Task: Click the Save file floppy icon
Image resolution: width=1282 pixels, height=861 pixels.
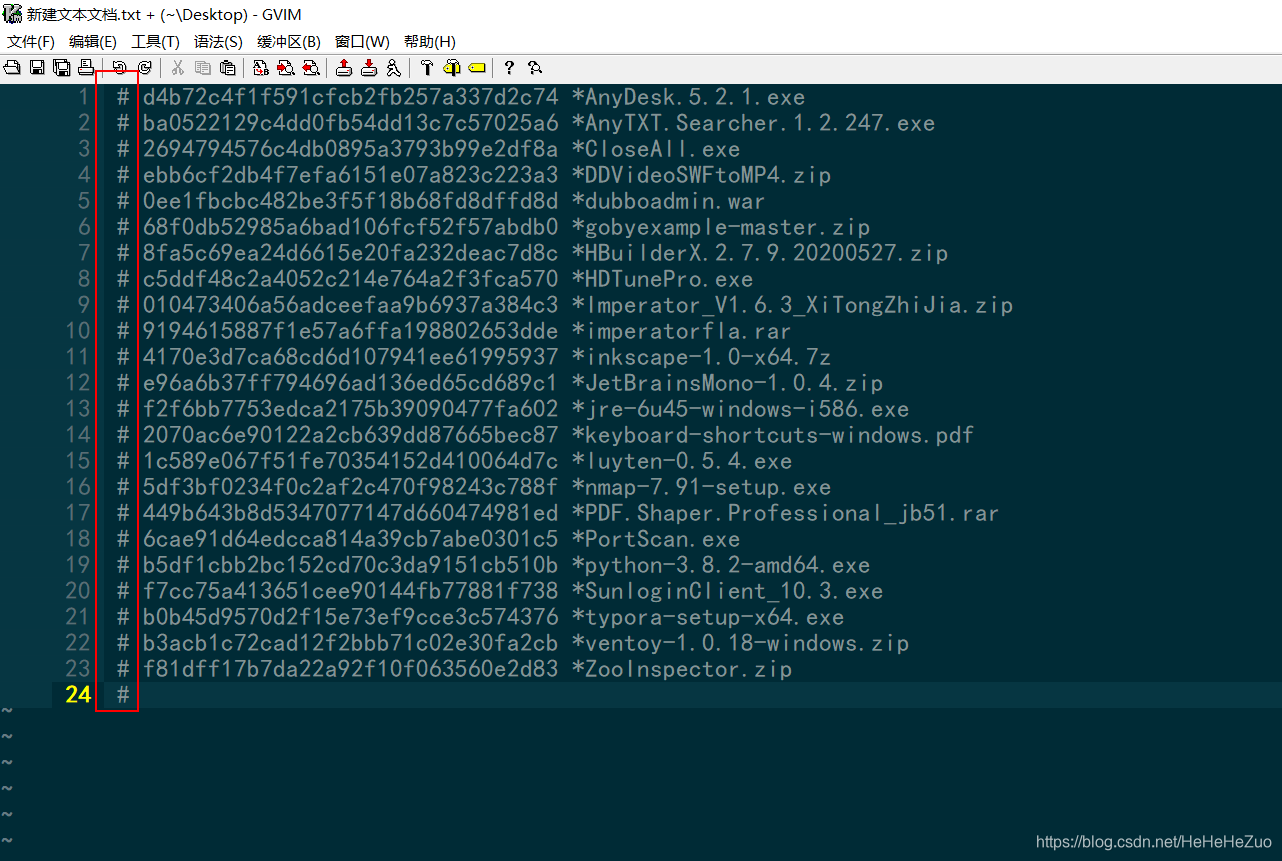Action: click(x=37, y=68)
